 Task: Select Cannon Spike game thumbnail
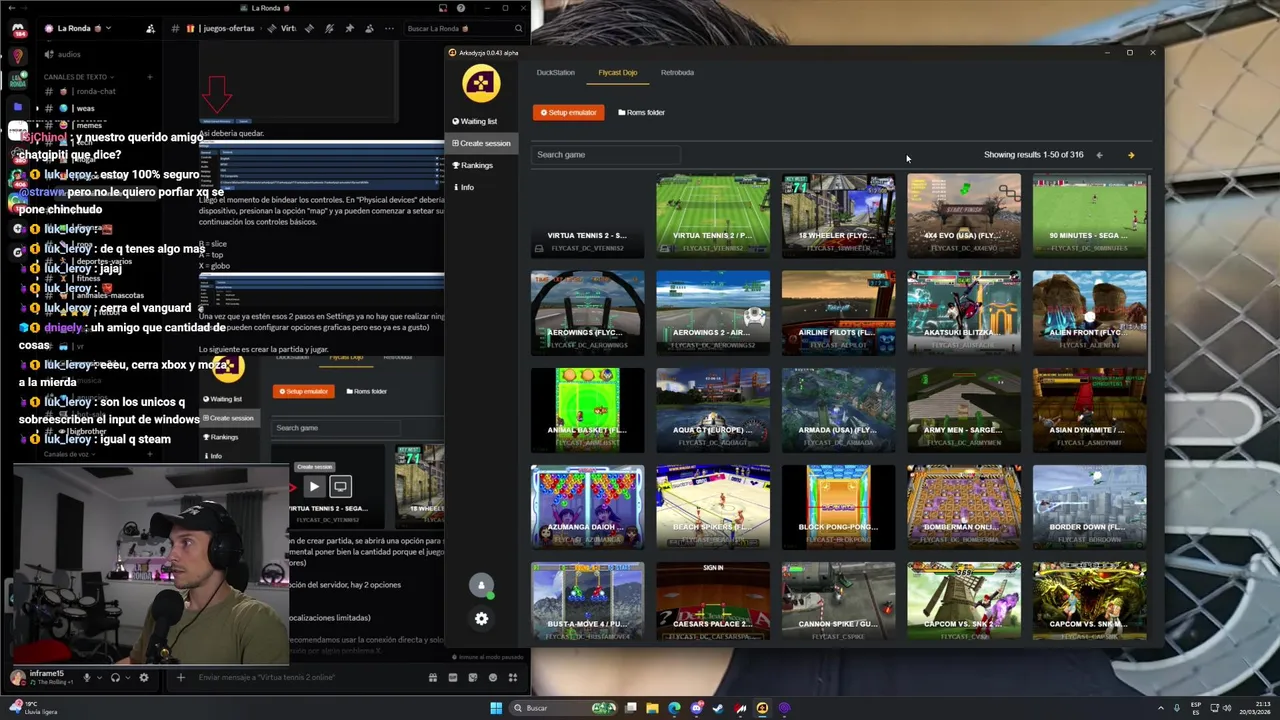point(838,603)
